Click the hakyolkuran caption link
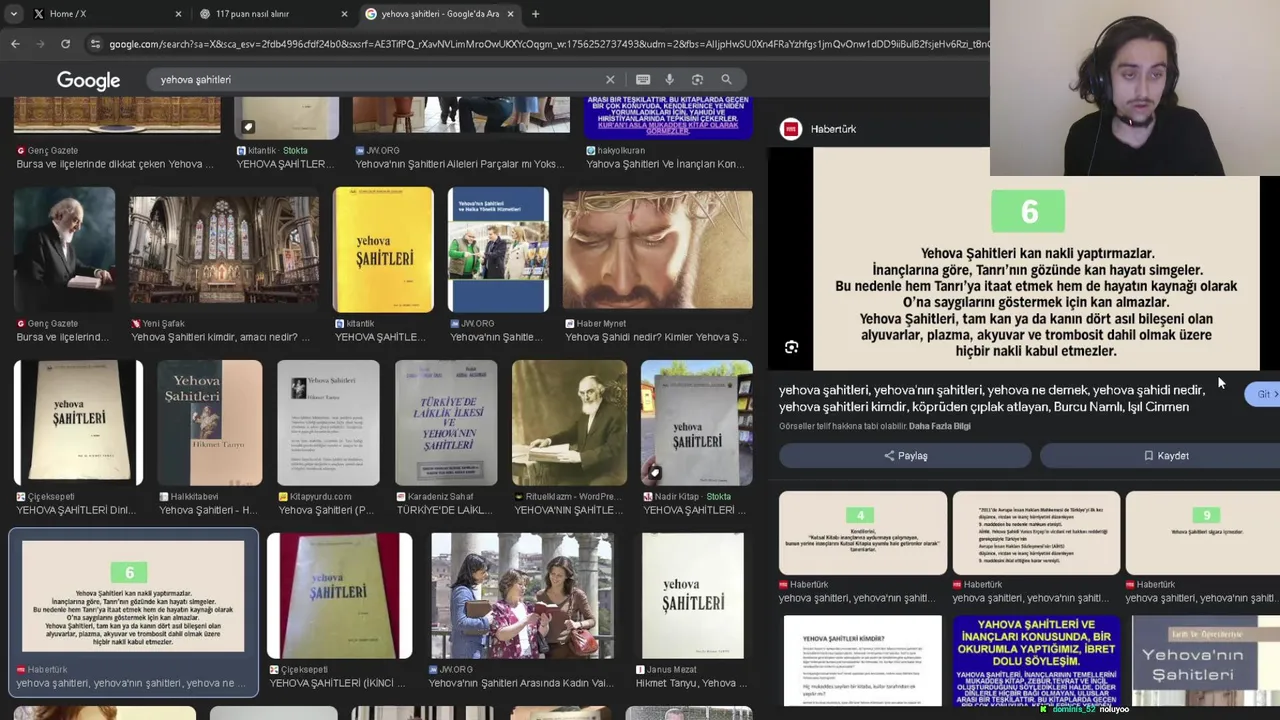 tap(665, 164)
